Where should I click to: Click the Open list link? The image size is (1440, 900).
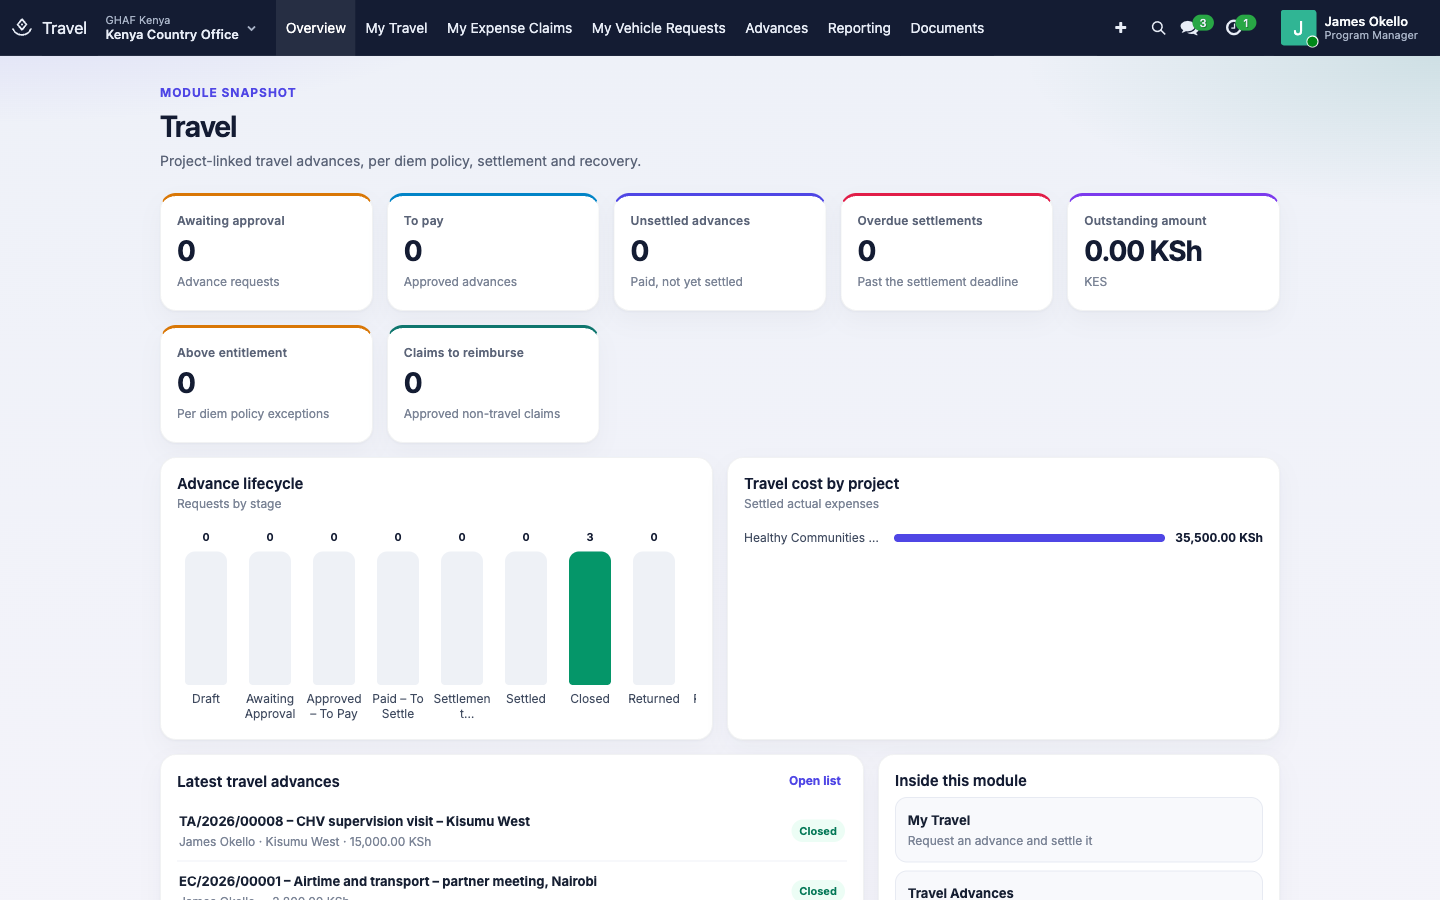click(815, 781)
